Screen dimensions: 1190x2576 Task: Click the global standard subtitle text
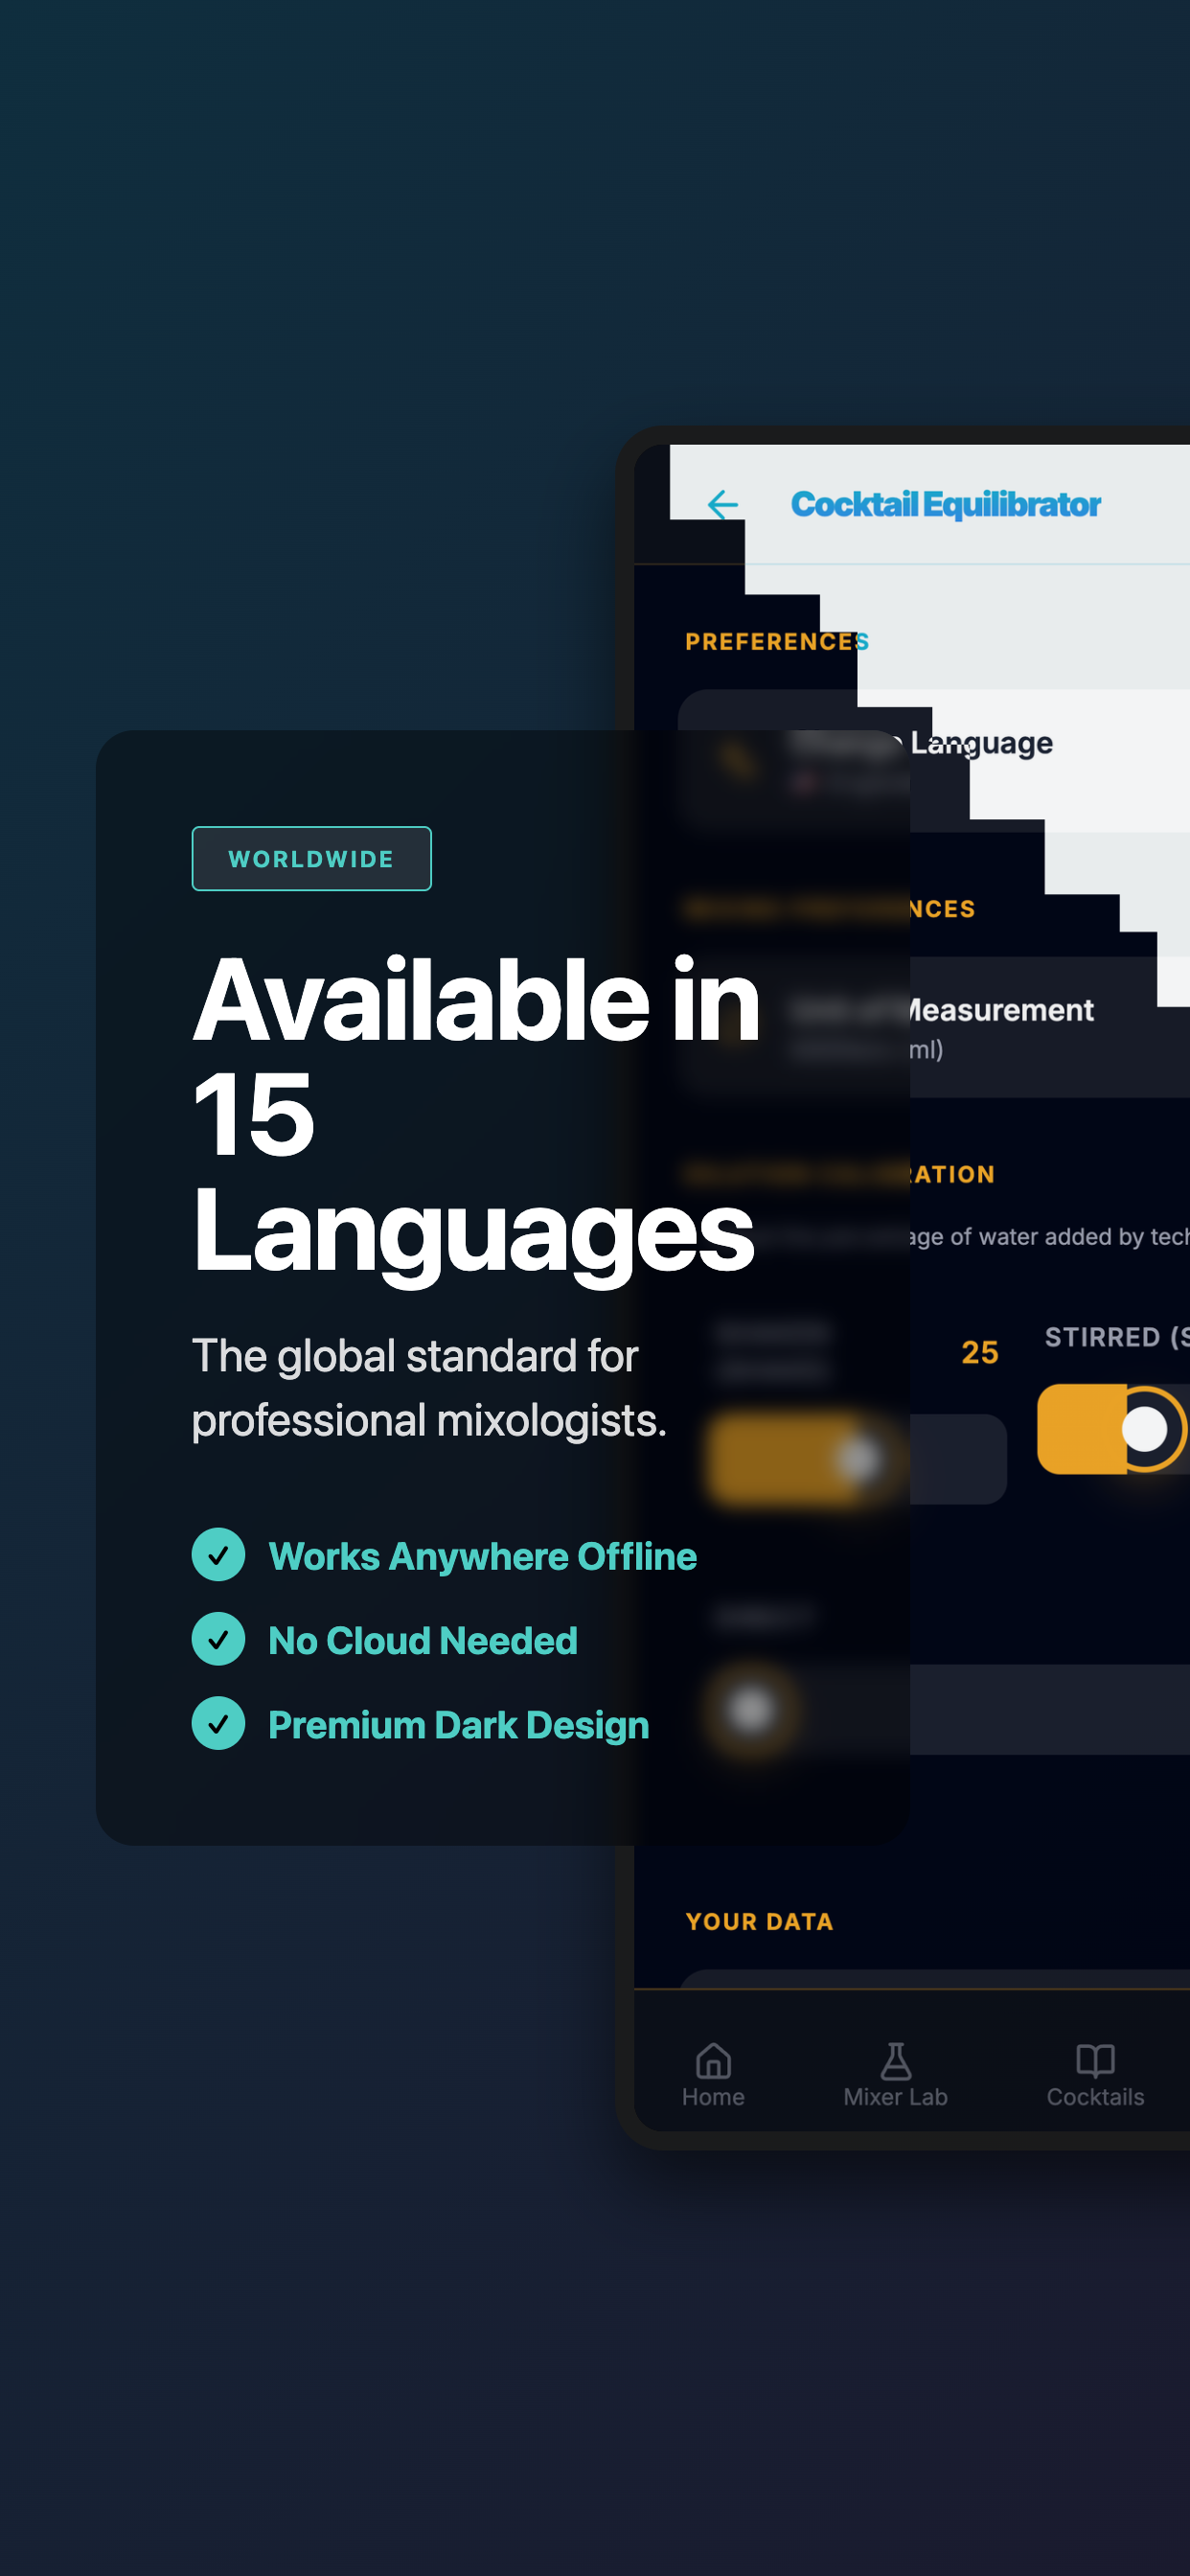coord(429,1388)
